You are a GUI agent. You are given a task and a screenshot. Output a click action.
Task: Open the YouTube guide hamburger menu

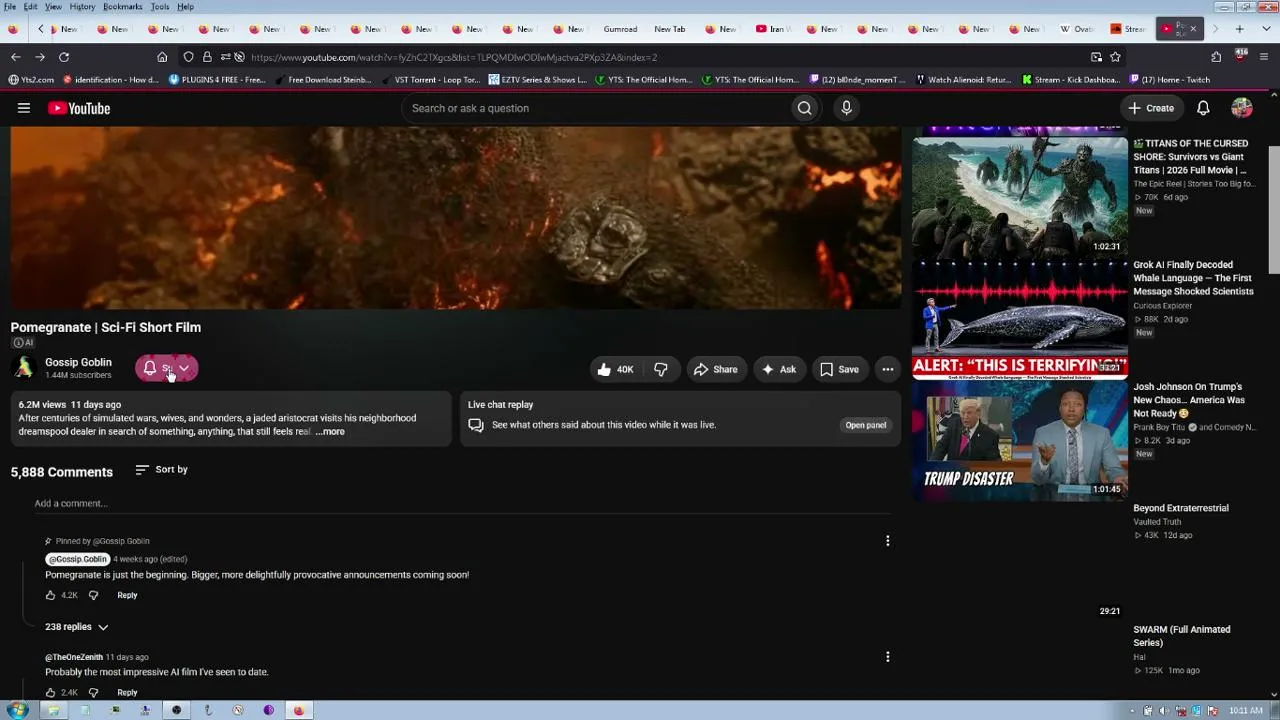pos(24,108)
